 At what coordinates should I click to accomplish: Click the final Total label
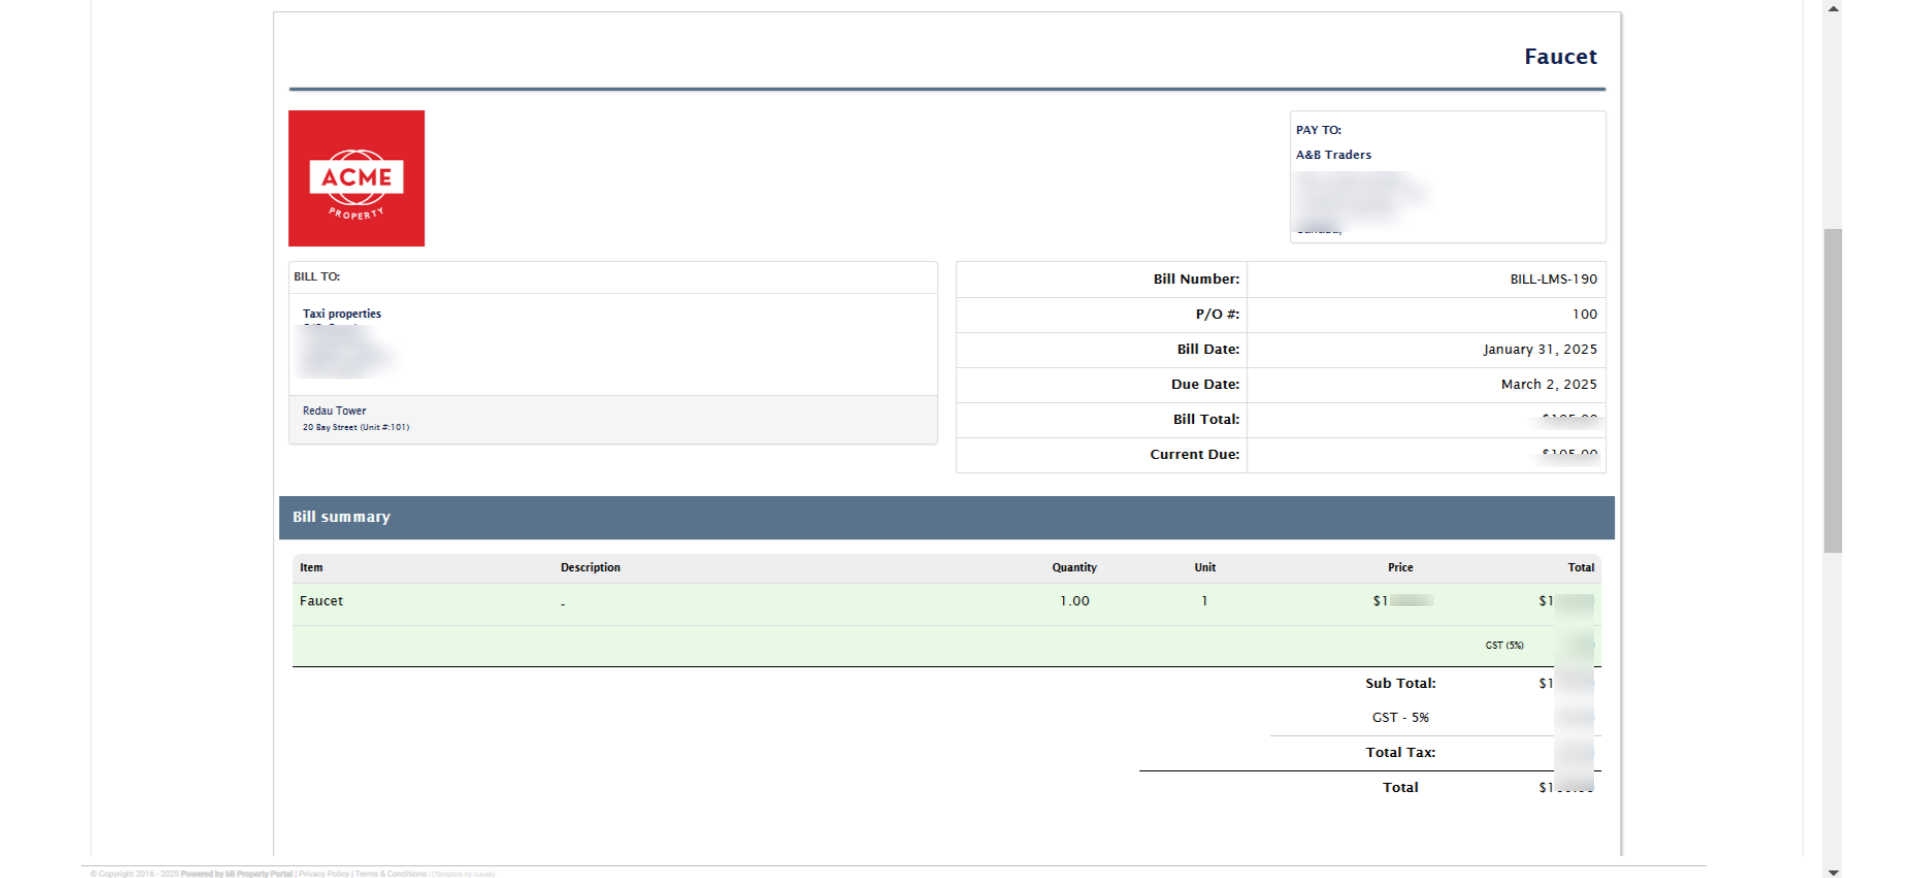pyautogui.click(x=1400, y=788)
